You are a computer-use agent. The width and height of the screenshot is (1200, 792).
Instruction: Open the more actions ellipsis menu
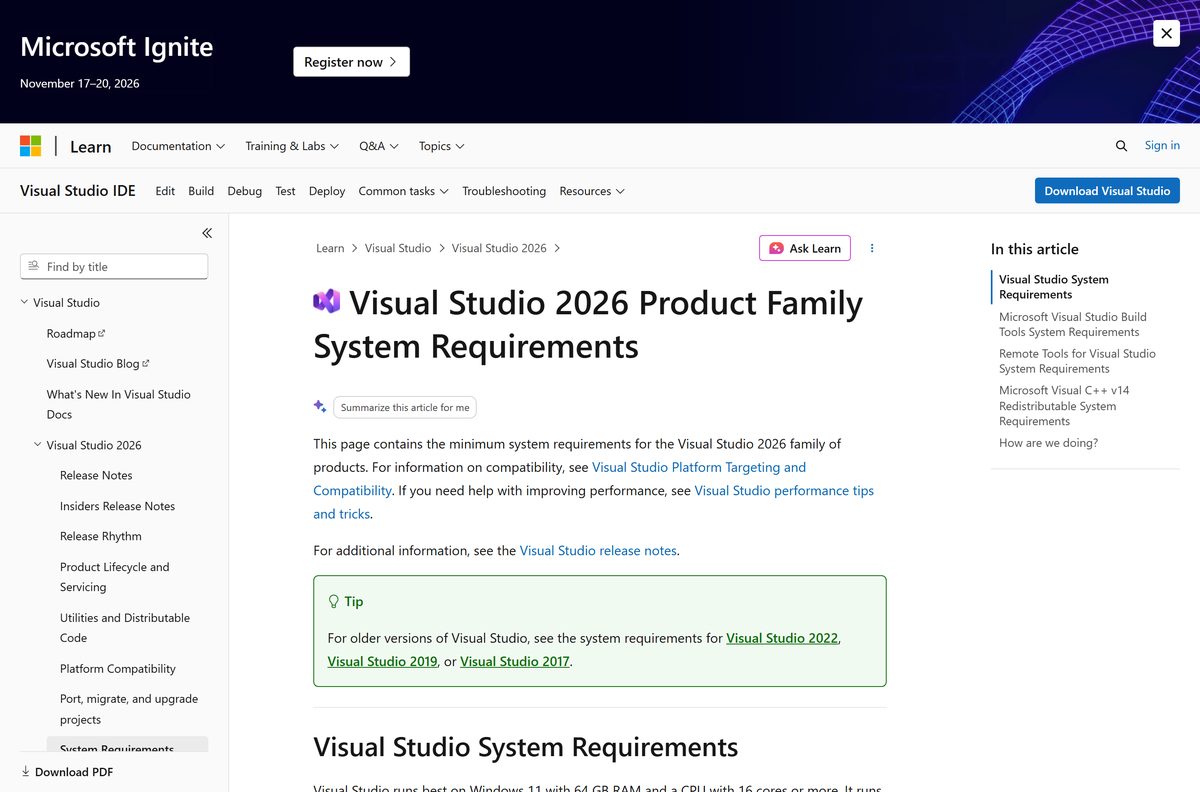pos(872,248)
